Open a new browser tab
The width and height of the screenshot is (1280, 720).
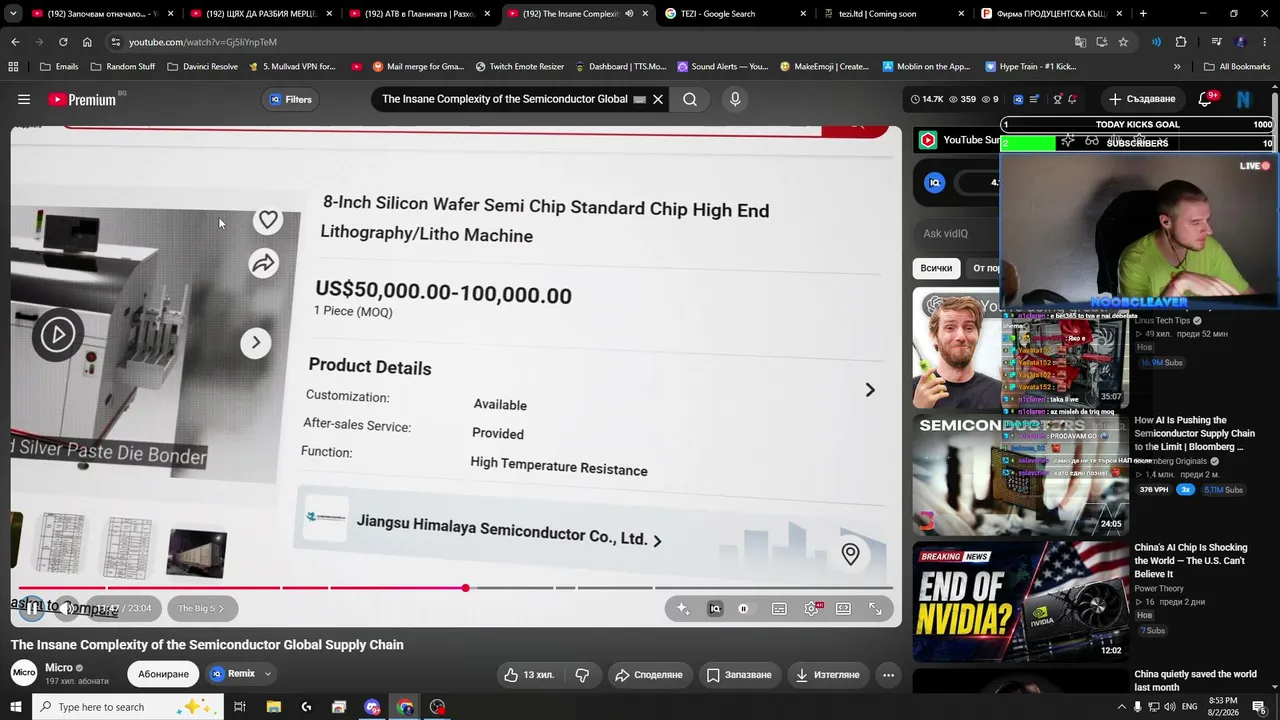pos(1143,14)
